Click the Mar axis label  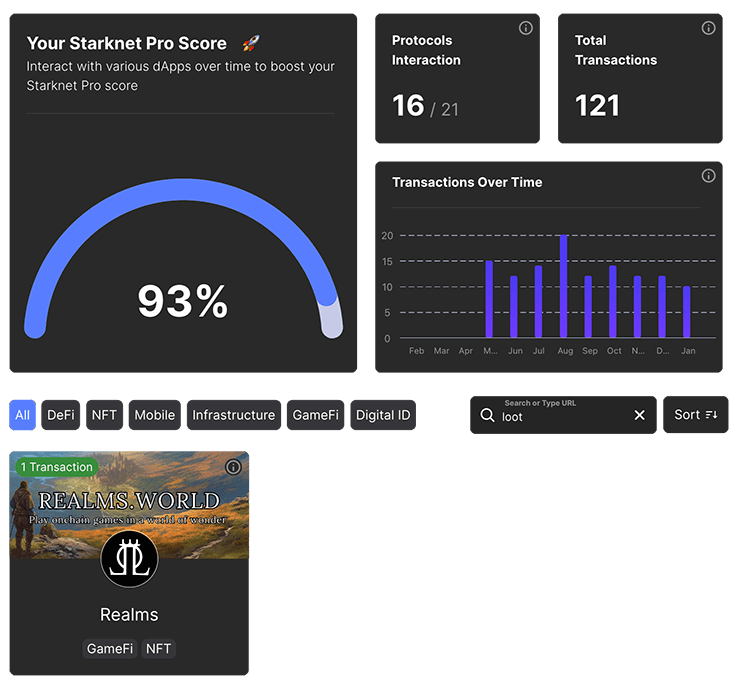441,351
